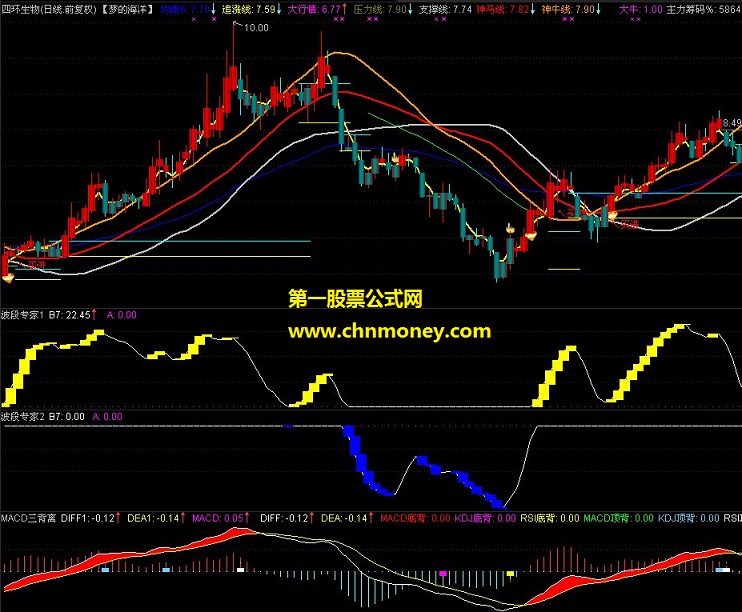Click A: 0.00 in 波段专家1 panel
The width and height of the screenshot is (742, 612).
pyautogui.click(x=122, y=315)
